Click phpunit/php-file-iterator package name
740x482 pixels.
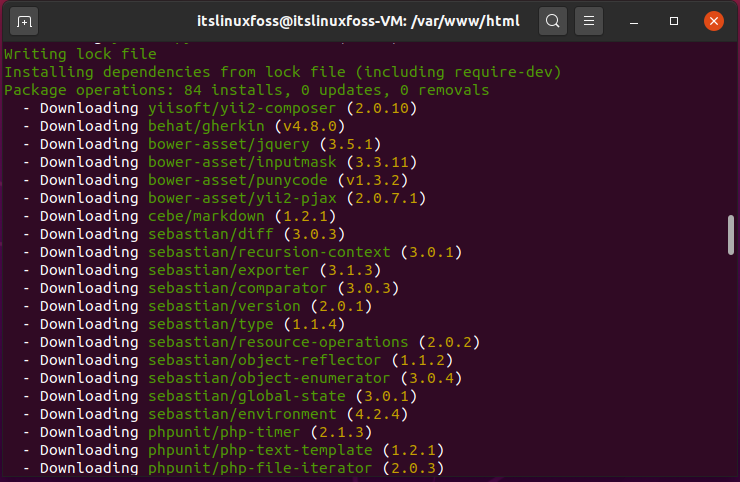260,468
